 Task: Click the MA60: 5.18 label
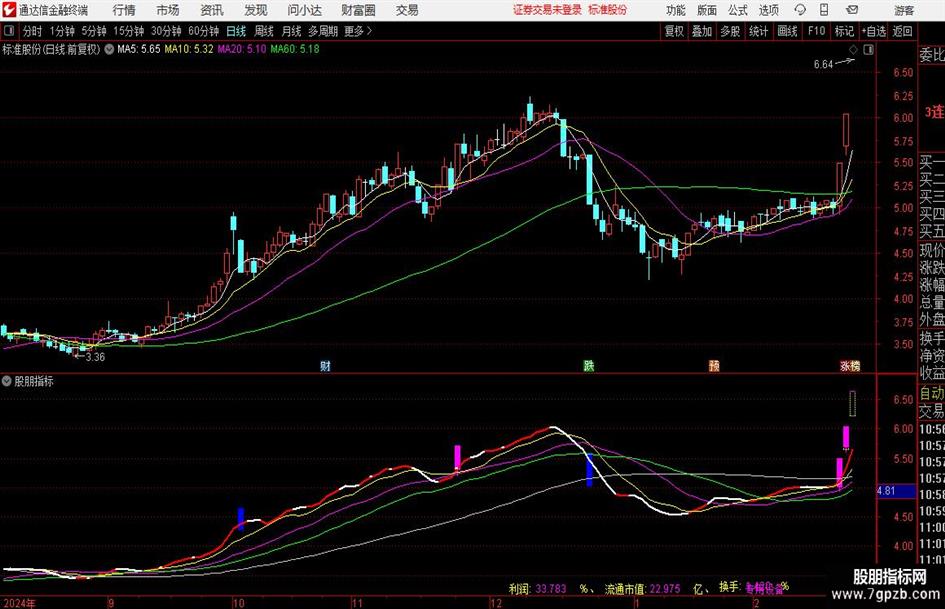pyautogui.click(x=295, y=49)
